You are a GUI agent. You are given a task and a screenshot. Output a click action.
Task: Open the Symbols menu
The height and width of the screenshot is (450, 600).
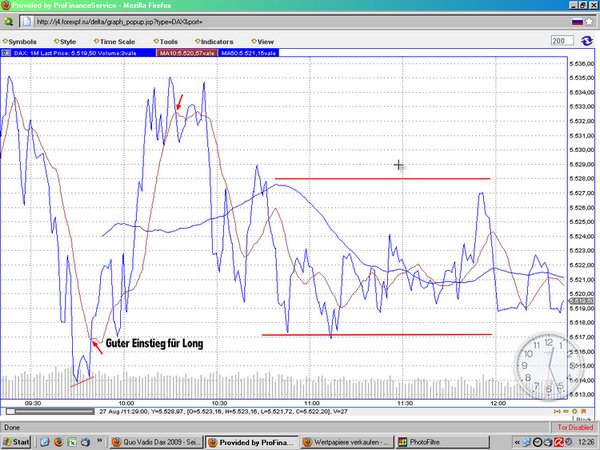20,41
